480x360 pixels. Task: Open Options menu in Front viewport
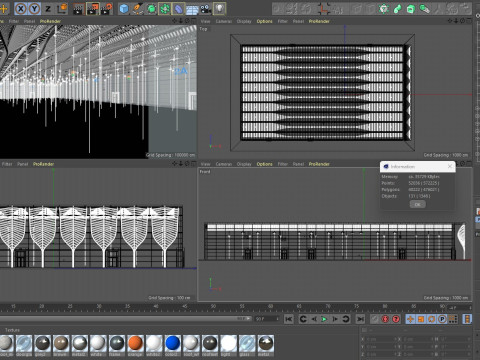click(x=264, y=164)
